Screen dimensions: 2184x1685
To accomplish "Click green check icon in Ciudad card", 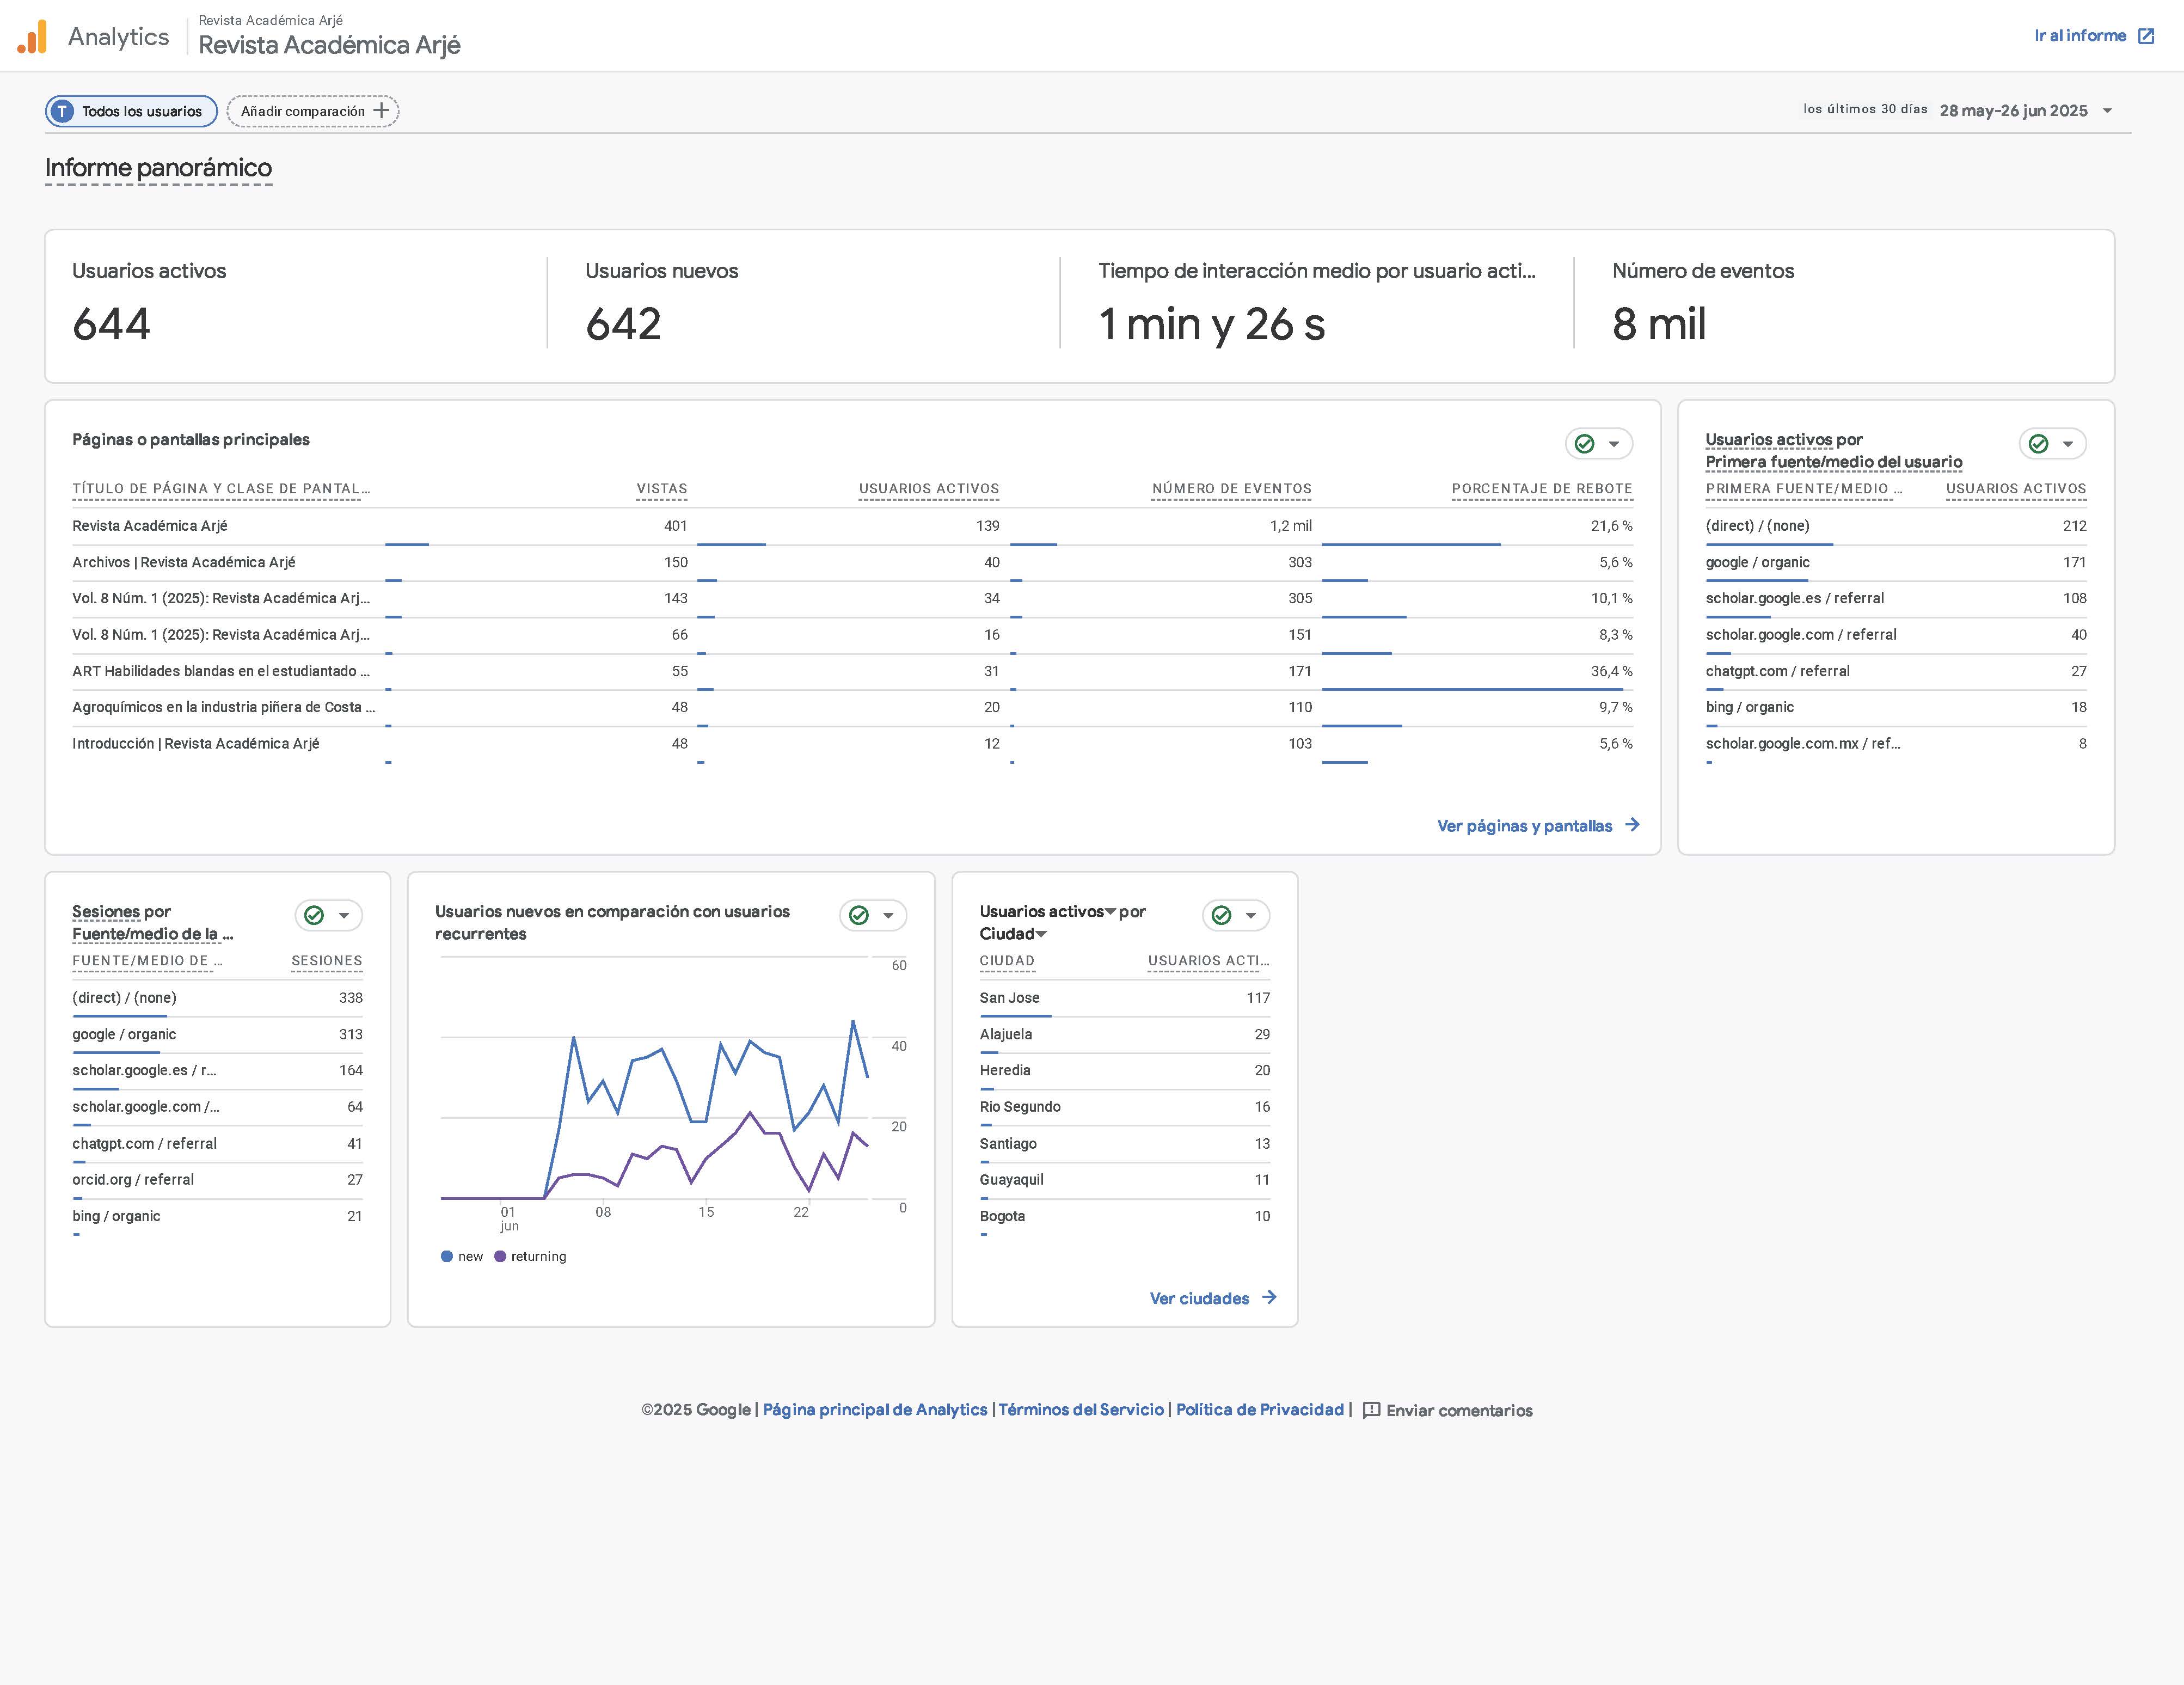I will 1221,915.
